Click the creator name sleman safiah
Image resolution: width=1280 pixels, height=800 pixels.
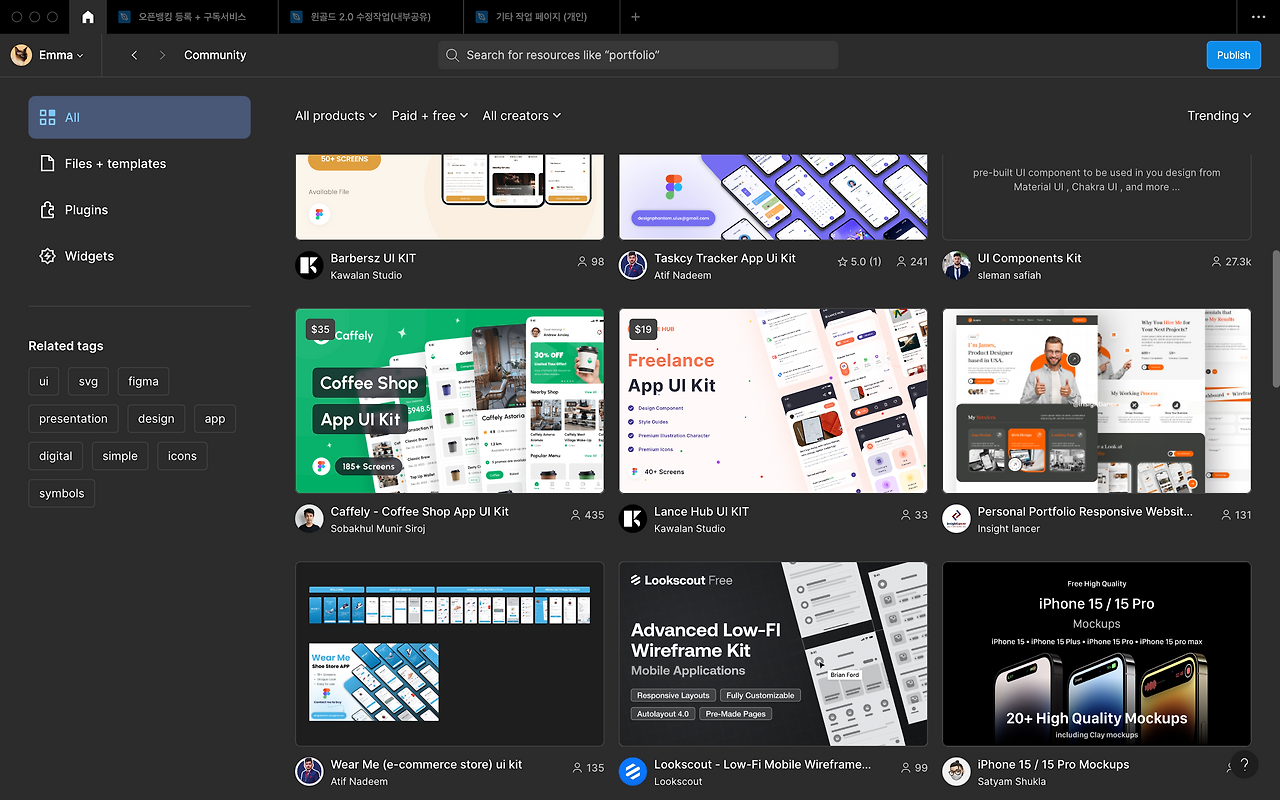(1009, 275)
